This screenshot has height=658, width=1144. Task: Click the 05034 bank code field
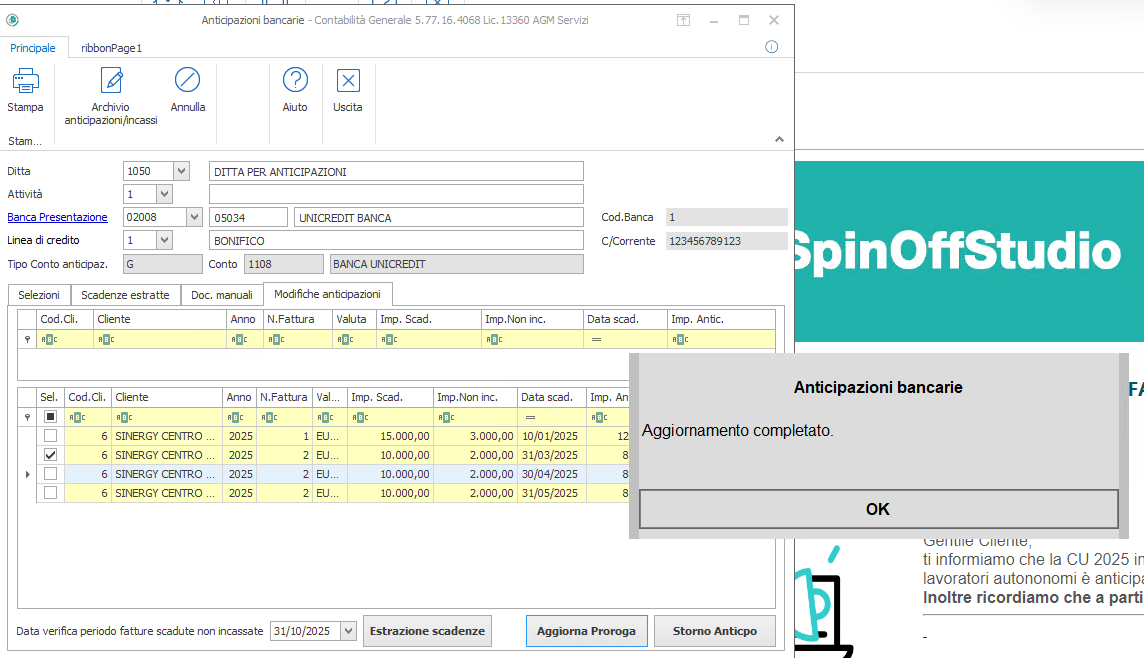pyautogui.click(x=249, y=217)
